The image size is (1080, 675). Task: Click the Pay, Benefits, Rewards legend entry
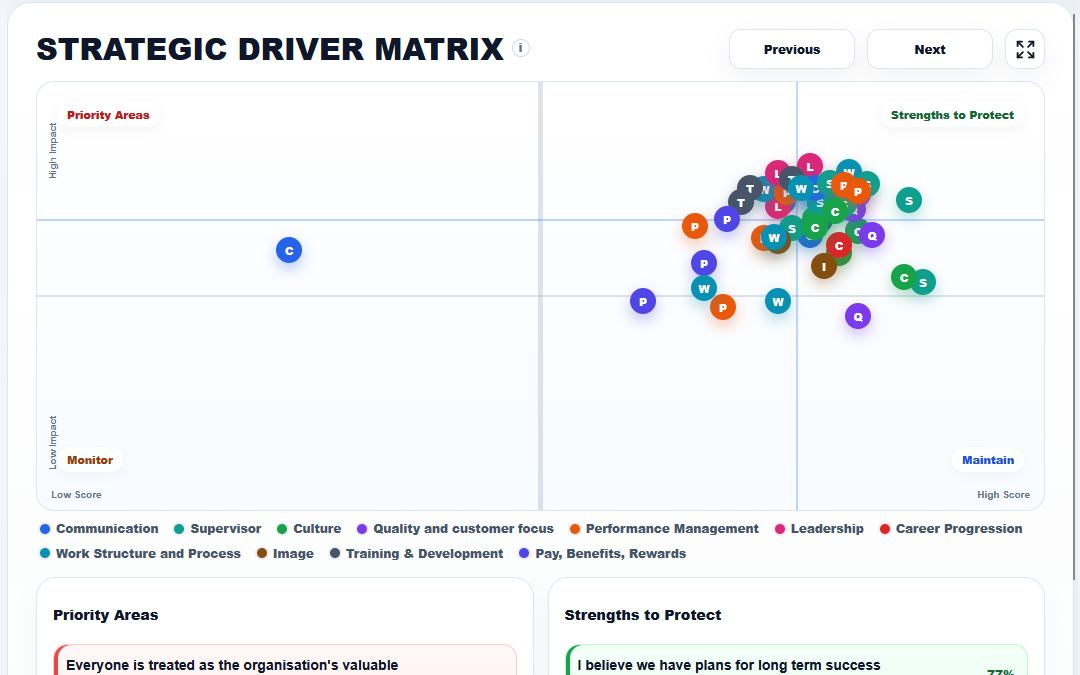tap(603, 554)
